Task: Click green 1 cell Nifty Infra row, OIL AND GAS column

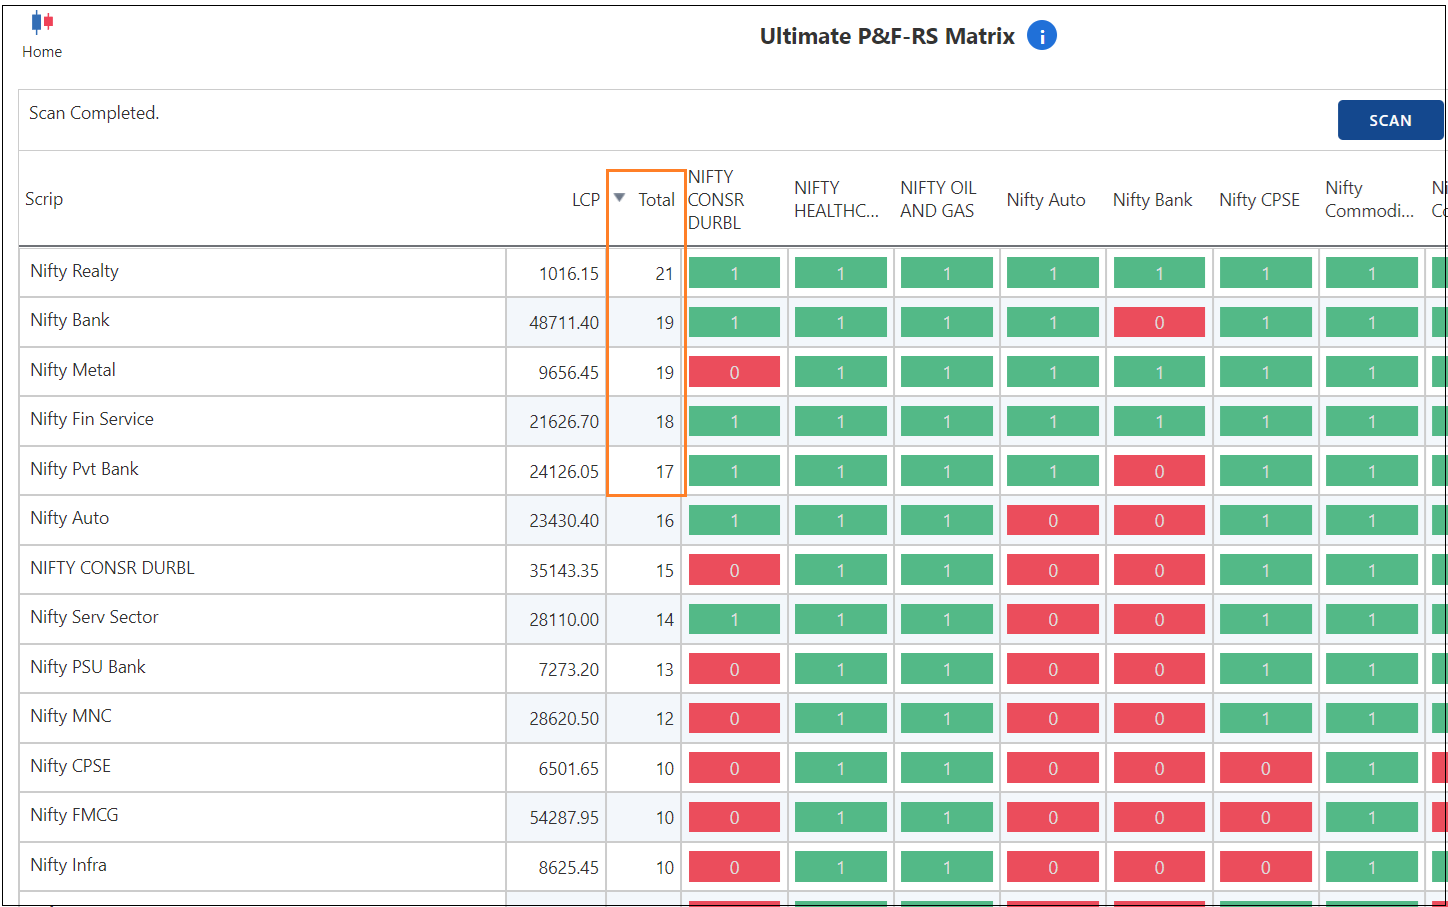Action: point(947,867)
